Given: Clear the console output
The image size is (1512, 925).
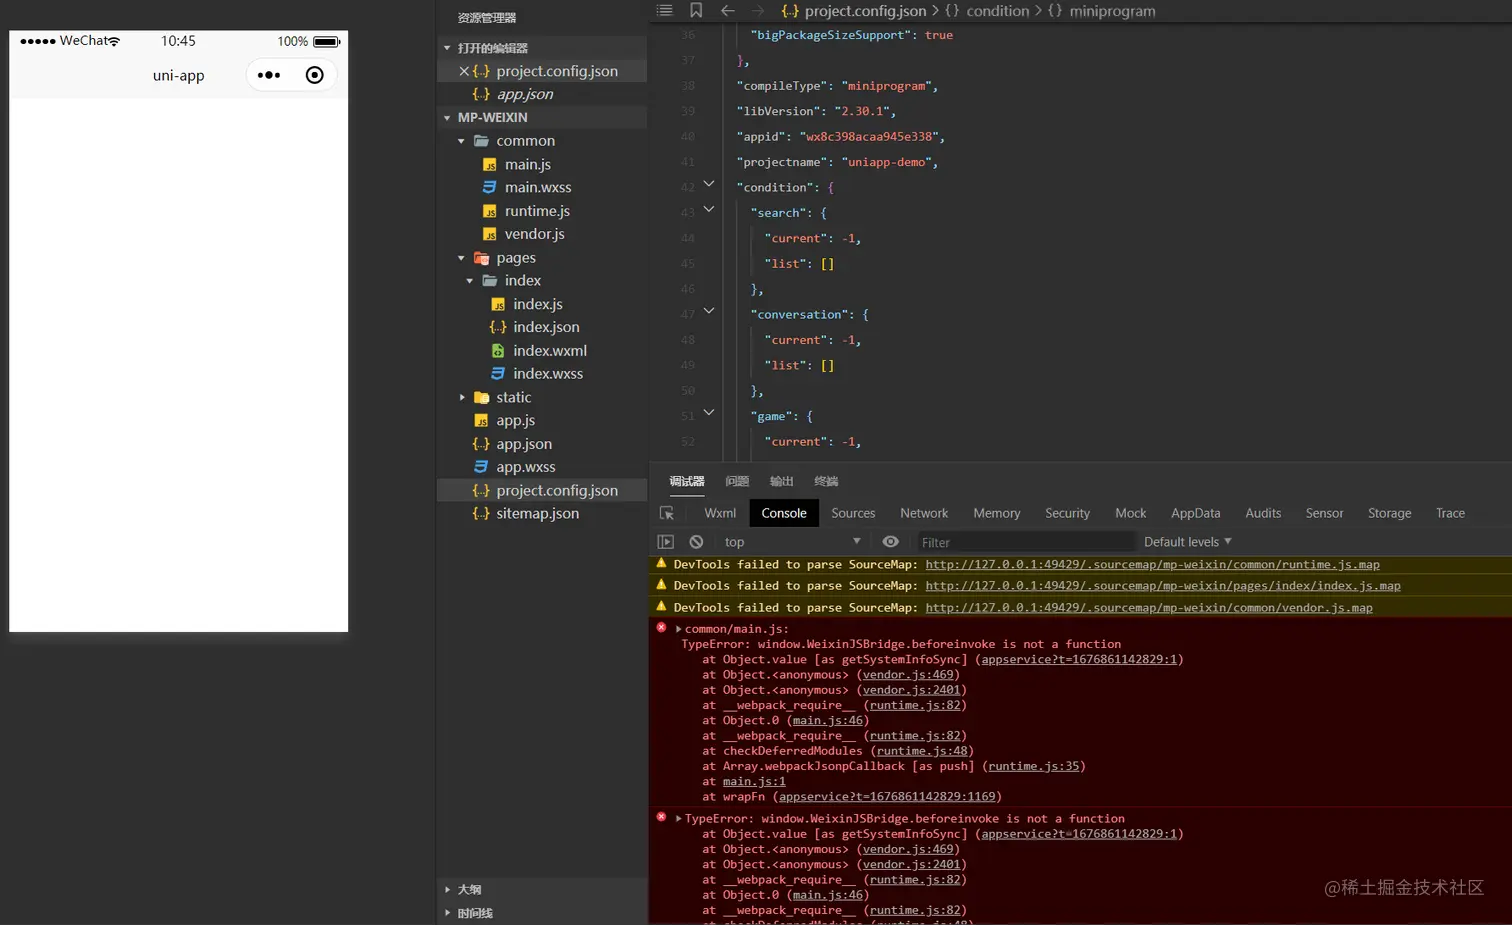Looking at the screenshot, I should 696,542.
